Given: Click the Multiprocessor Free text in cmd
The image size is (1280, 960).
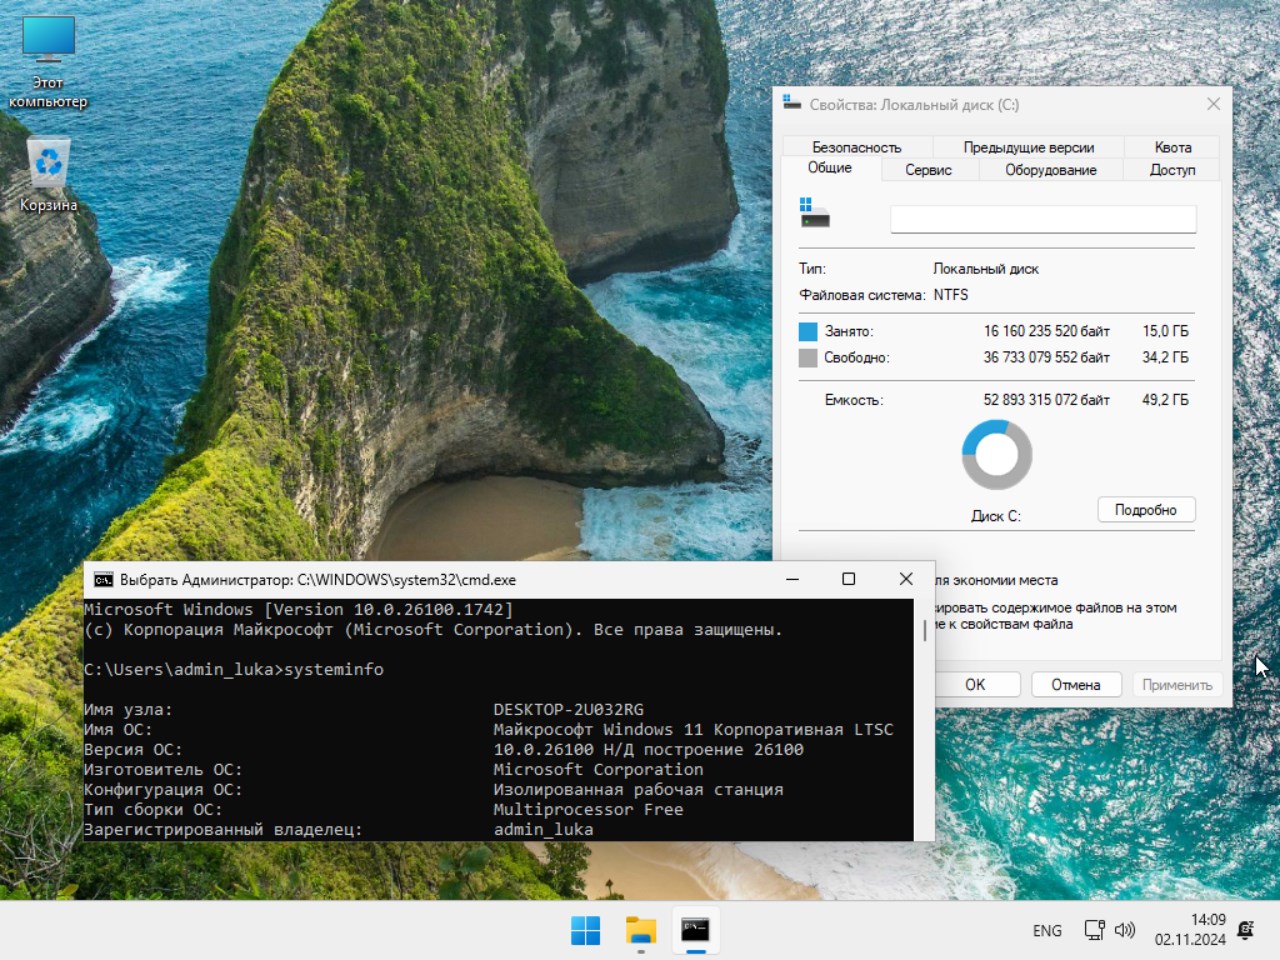Looking at the screenshot, I should click(588, 810).
